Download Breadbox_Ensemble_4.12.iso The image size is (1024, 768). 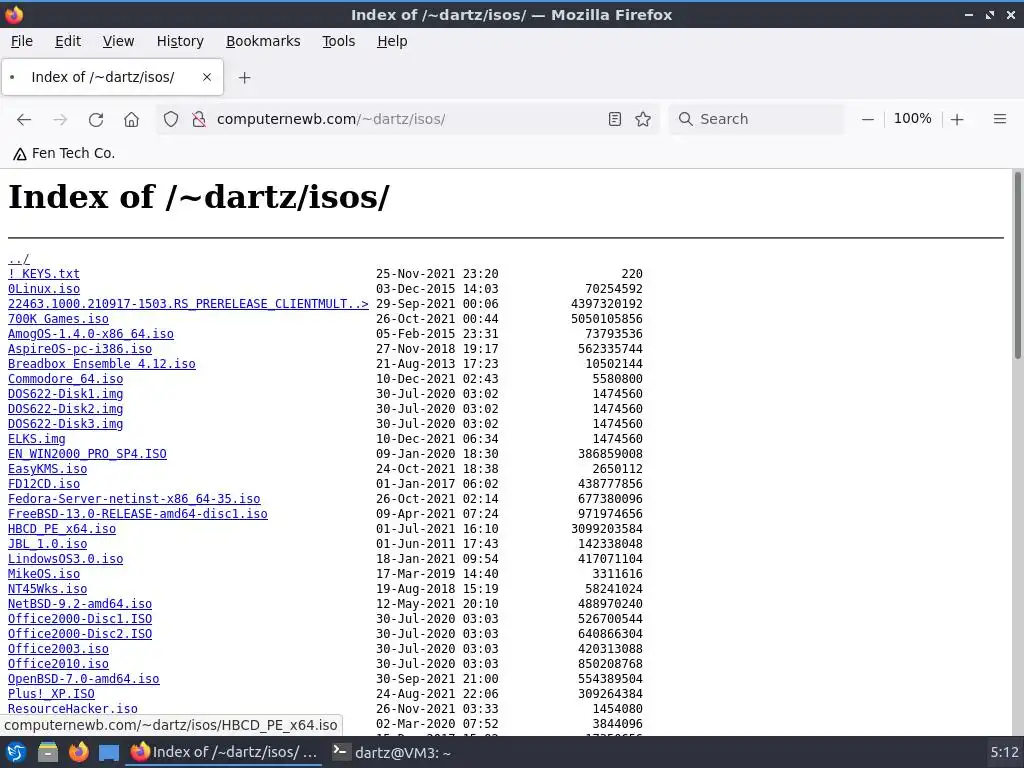[x=102, y=364]
